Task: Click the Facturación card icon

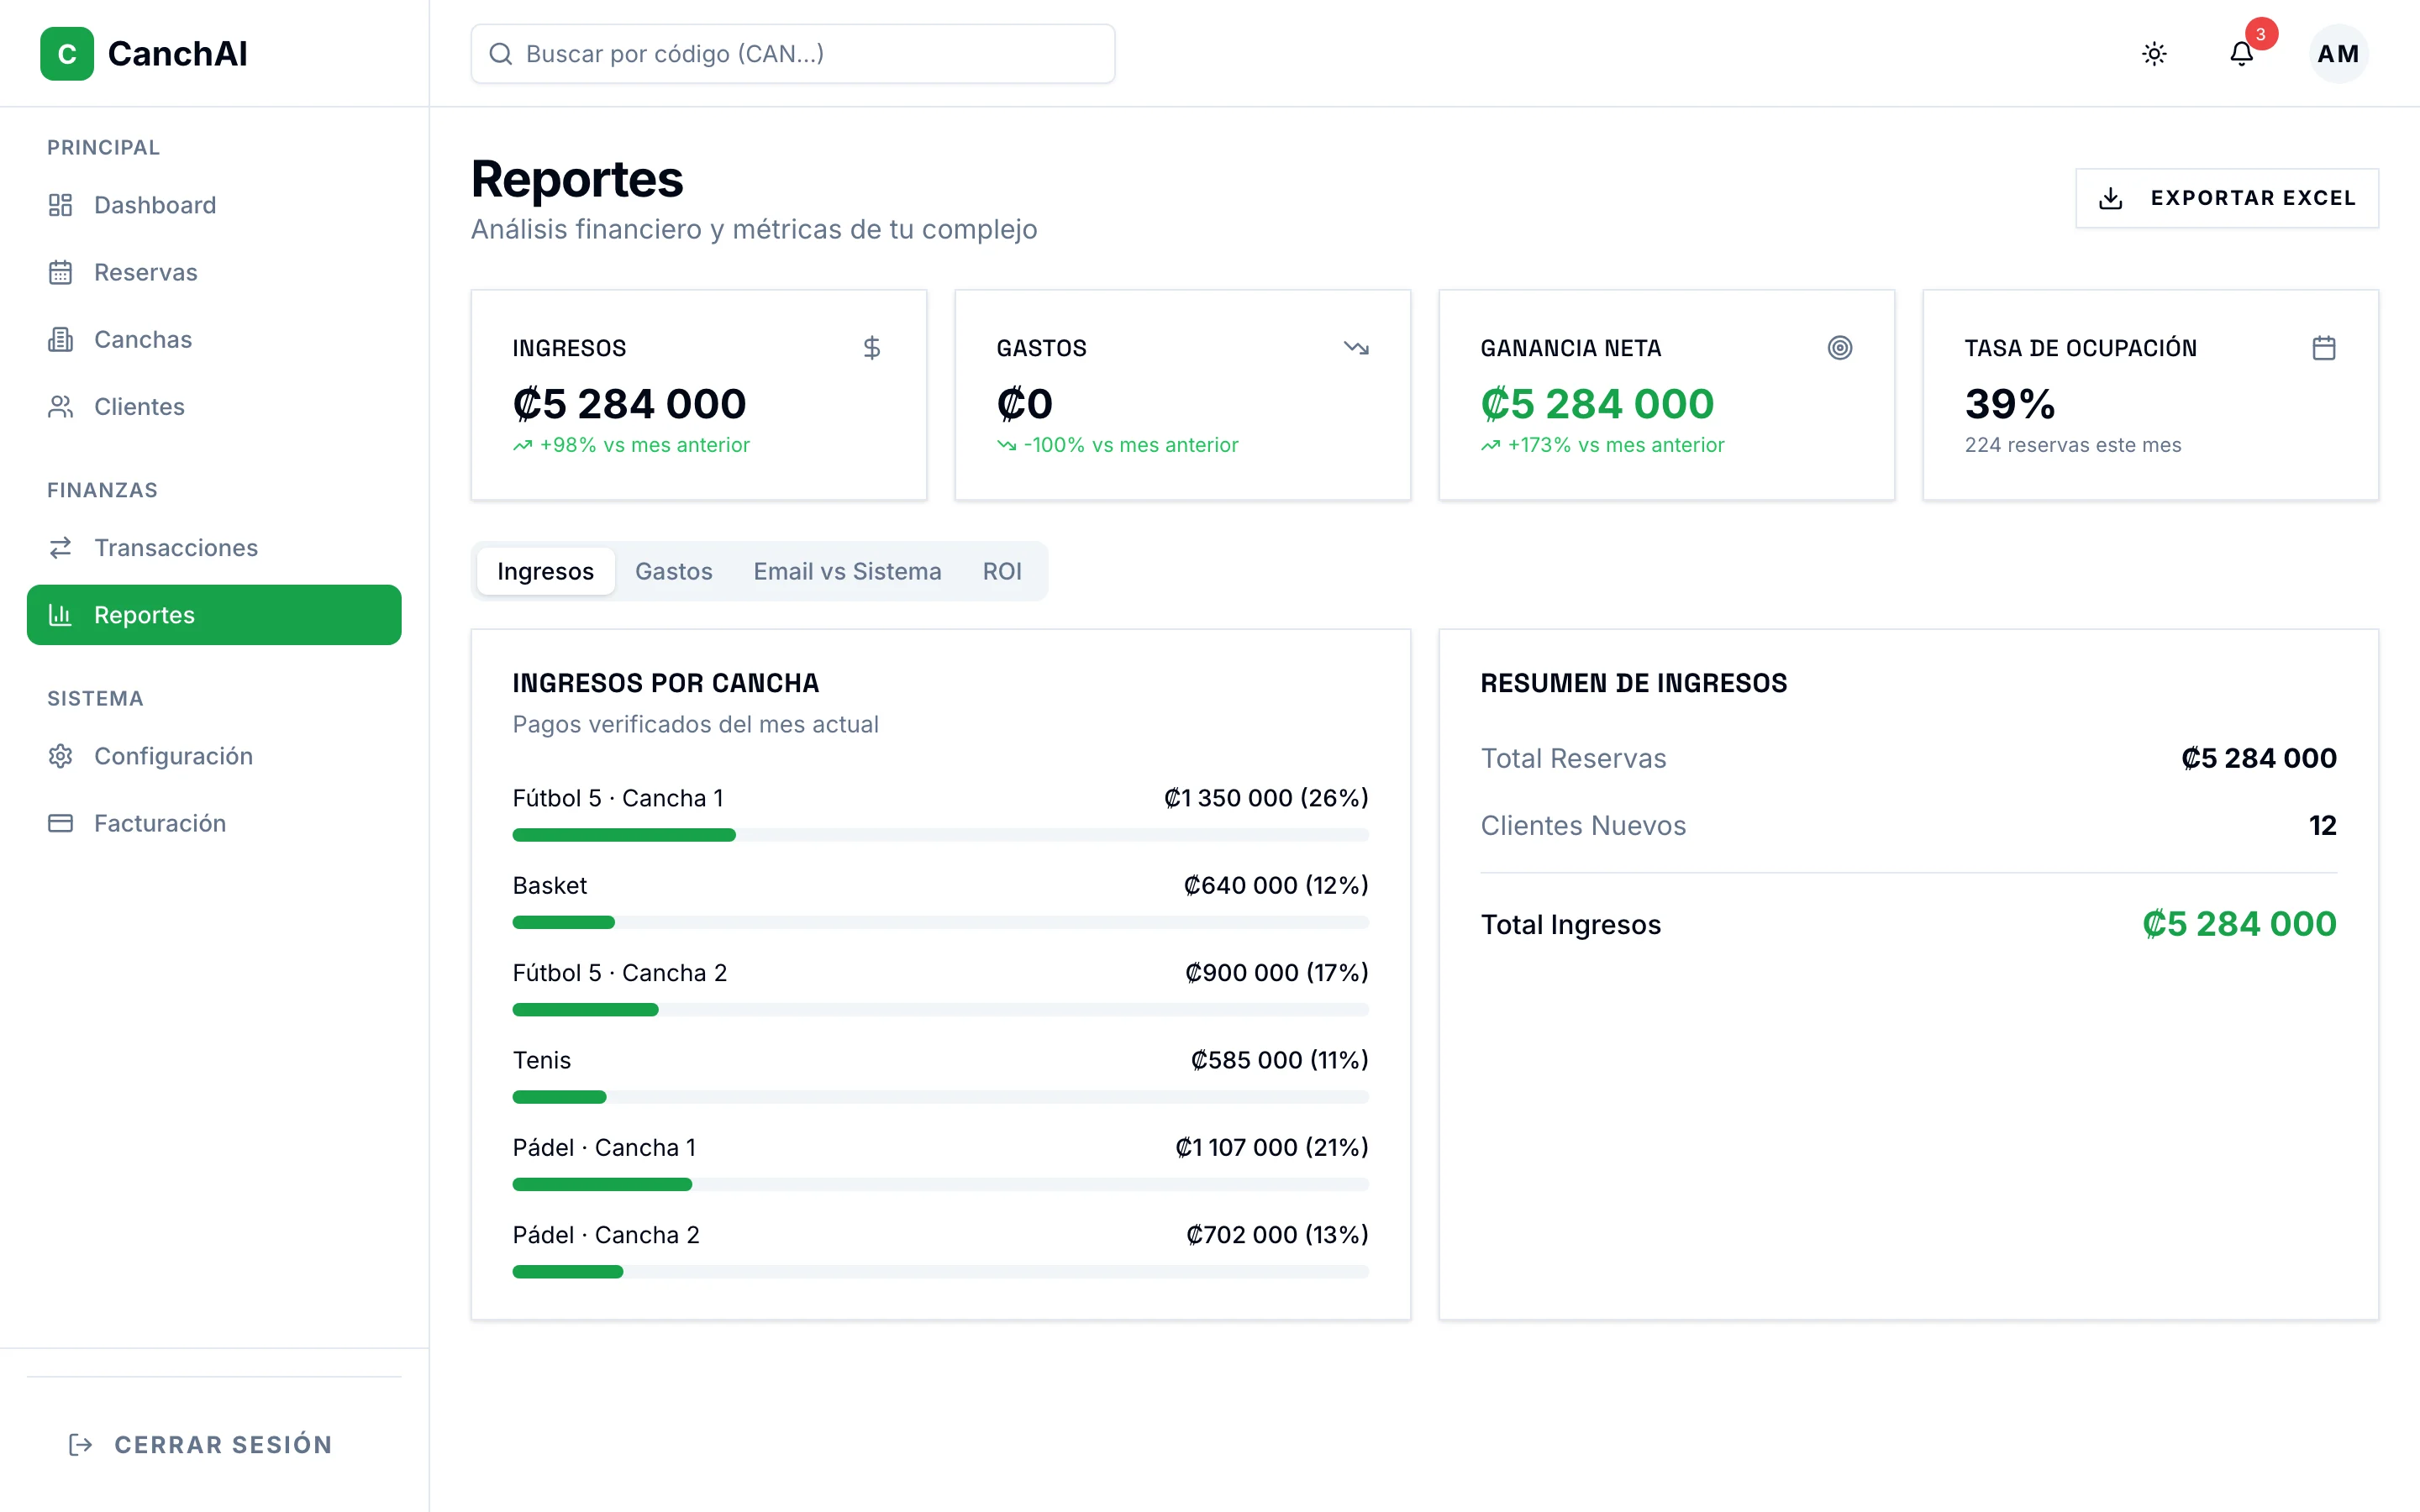Action: click(60, 822)
